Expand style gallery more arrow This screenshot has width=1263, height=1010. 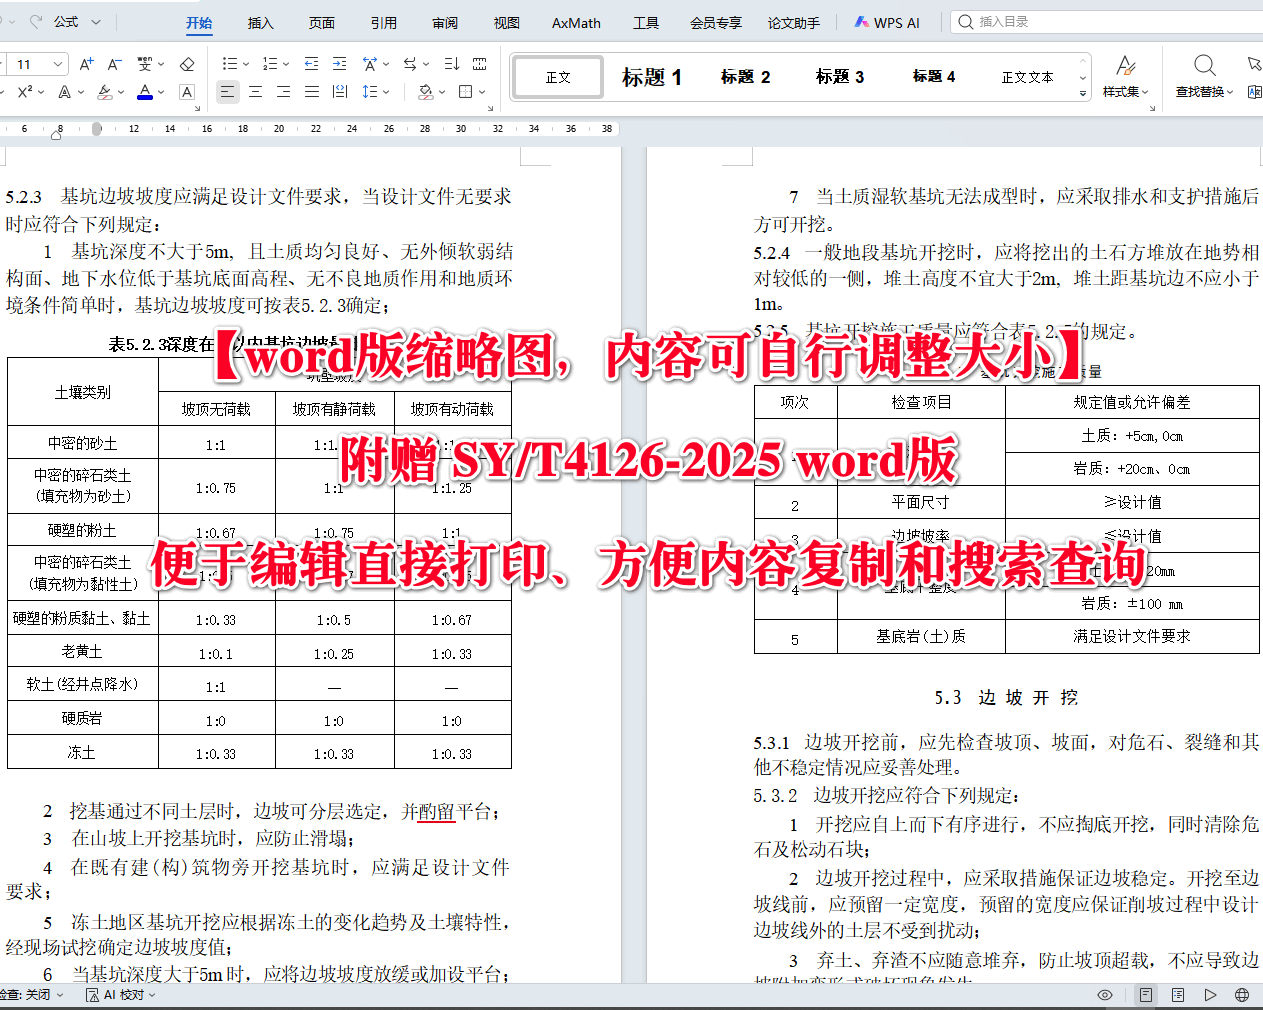[1083, 93]
